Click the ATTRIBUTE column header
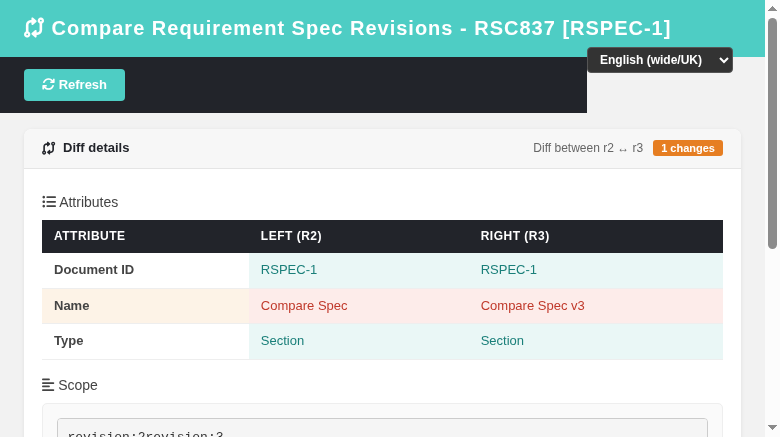 (90, 236)
